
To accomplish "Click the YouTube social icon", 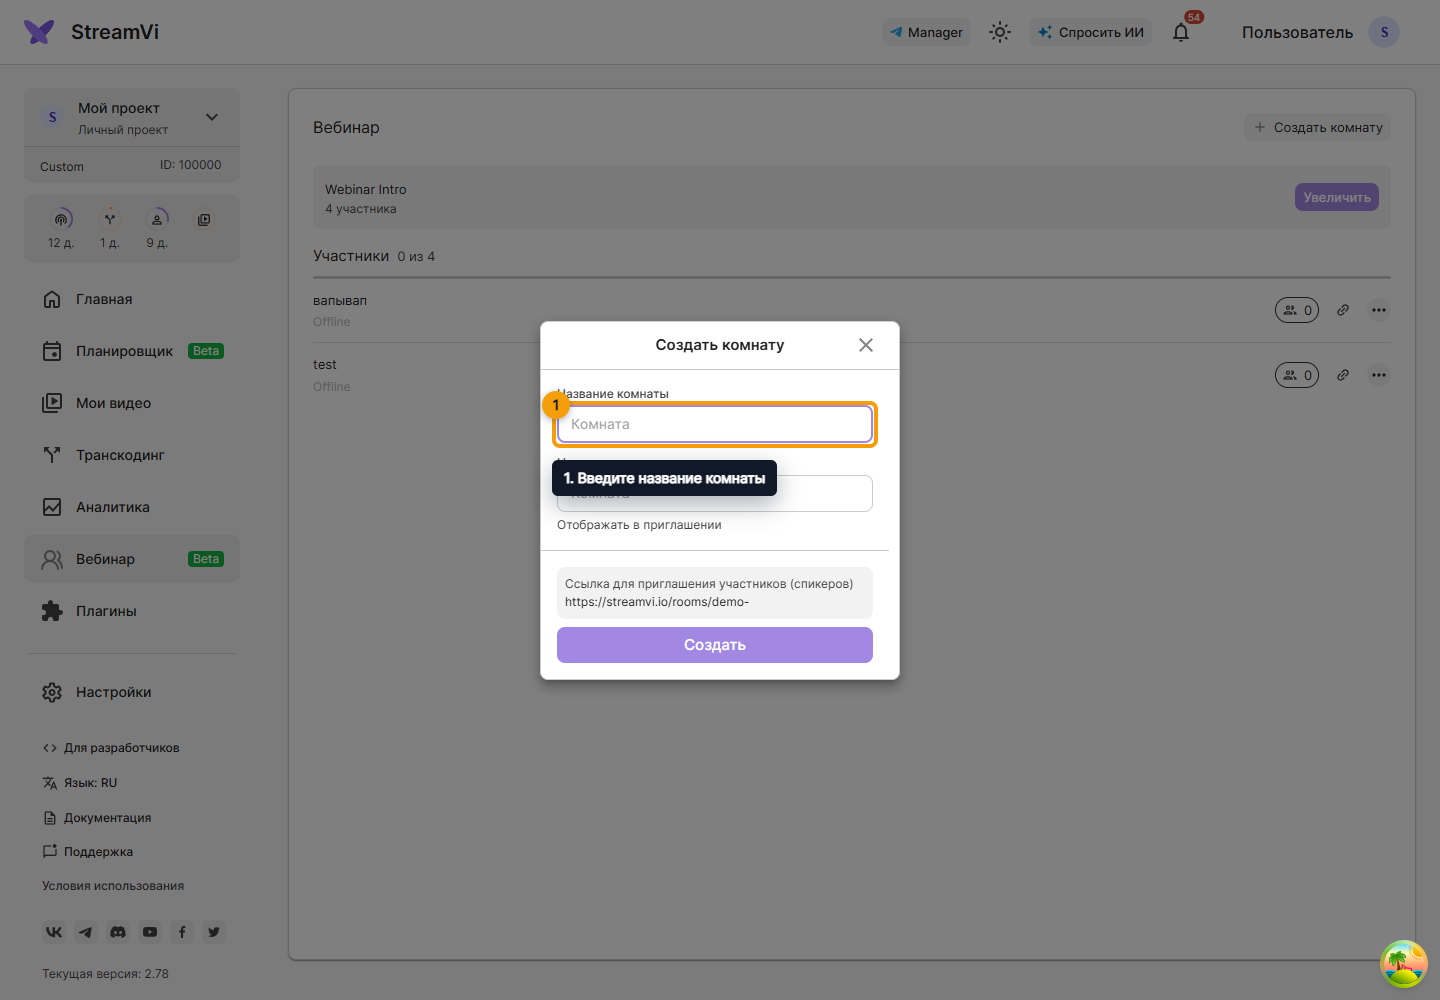I will (x=150, y=932).
